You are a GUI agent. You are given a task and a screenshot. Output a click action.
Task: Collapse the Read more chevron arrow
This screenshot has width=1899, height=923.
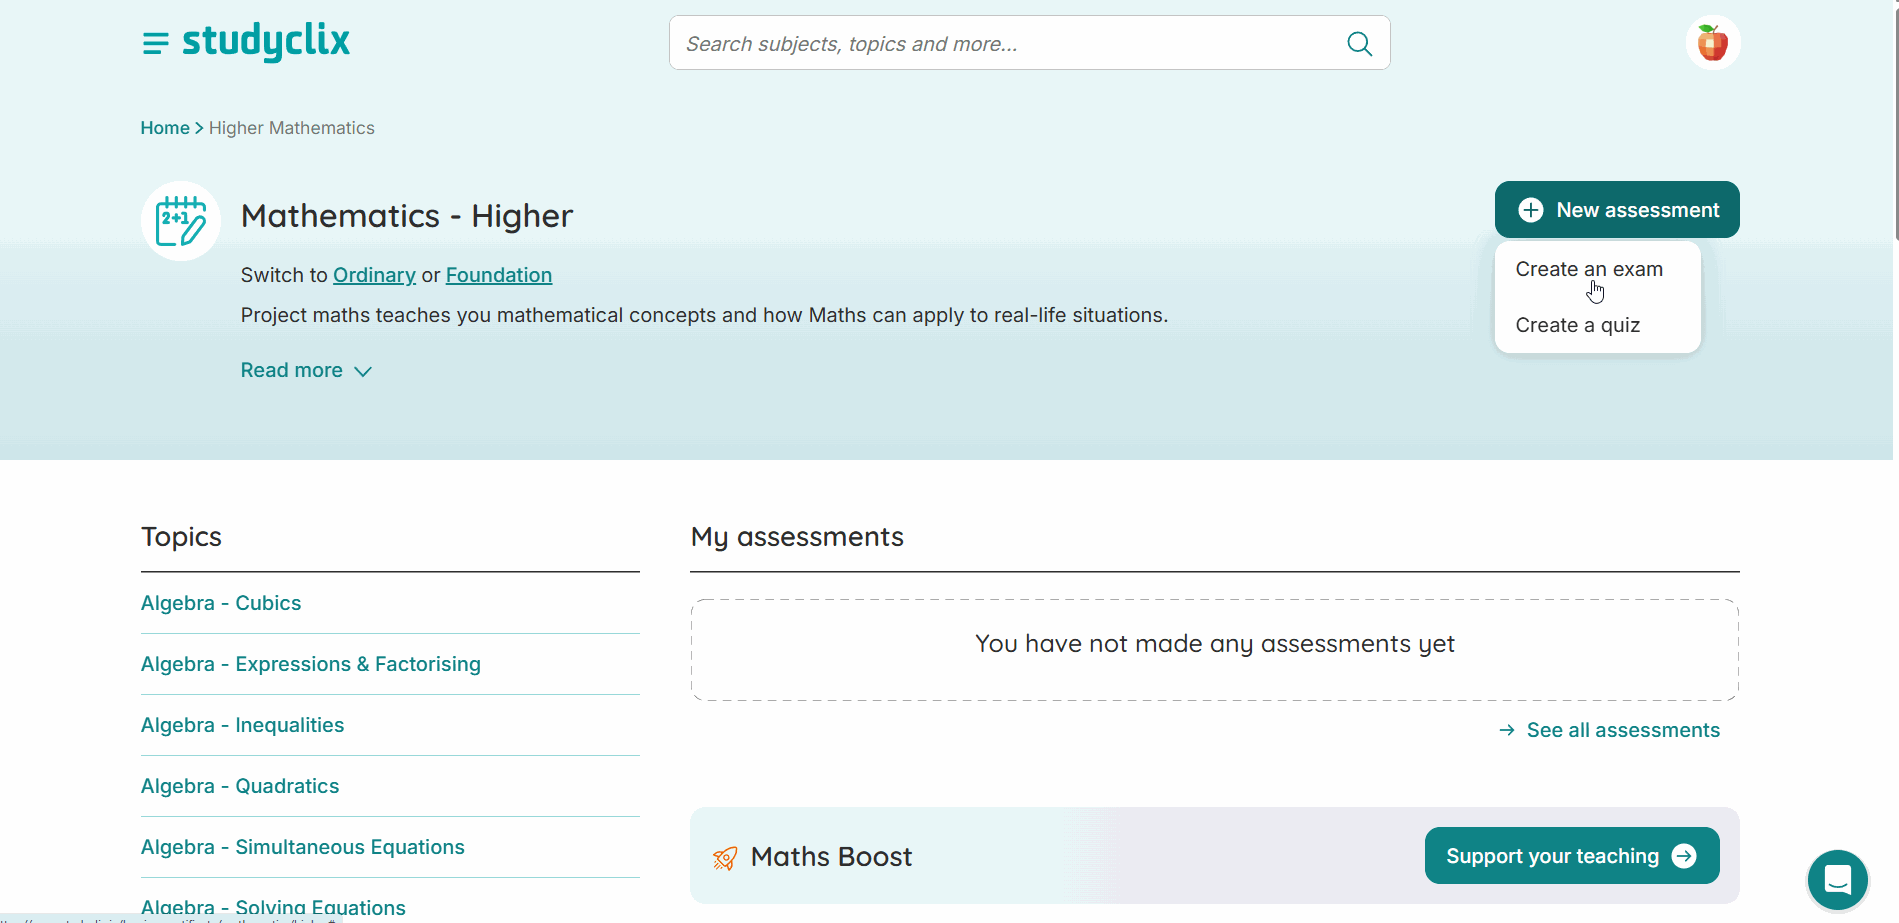[x=362, y=371]
